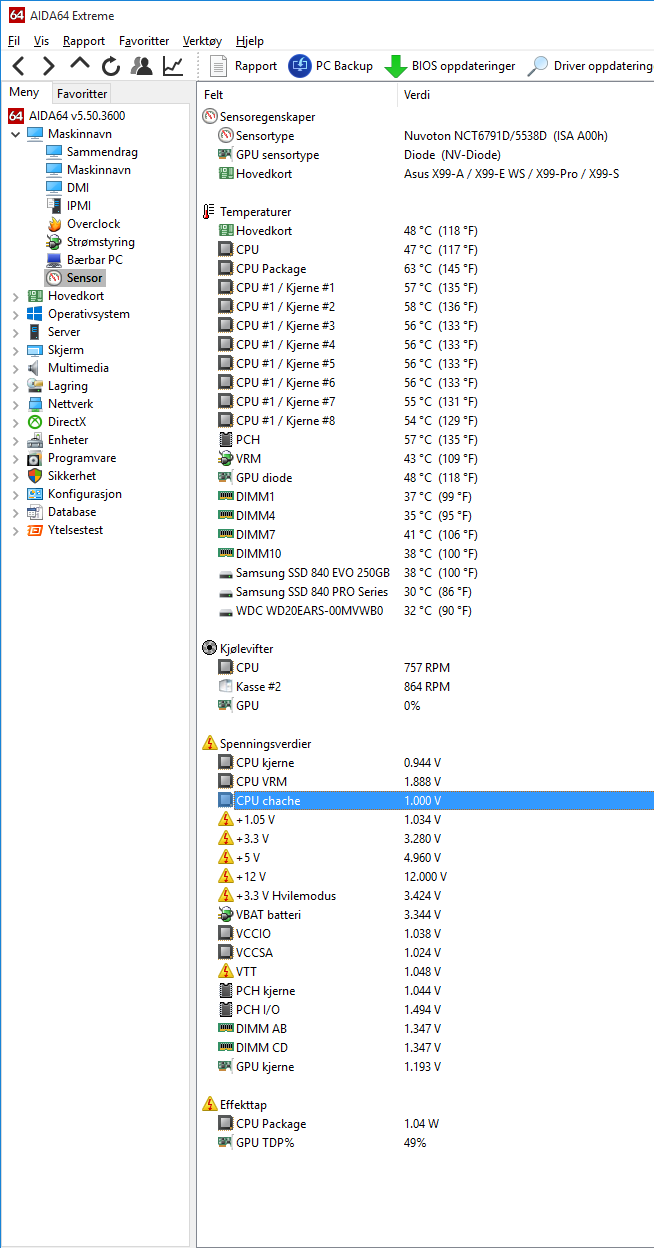This screenshot has width=654, height=1248.
Task: Click the Enheter tree icon
Action: click(36, 440)
